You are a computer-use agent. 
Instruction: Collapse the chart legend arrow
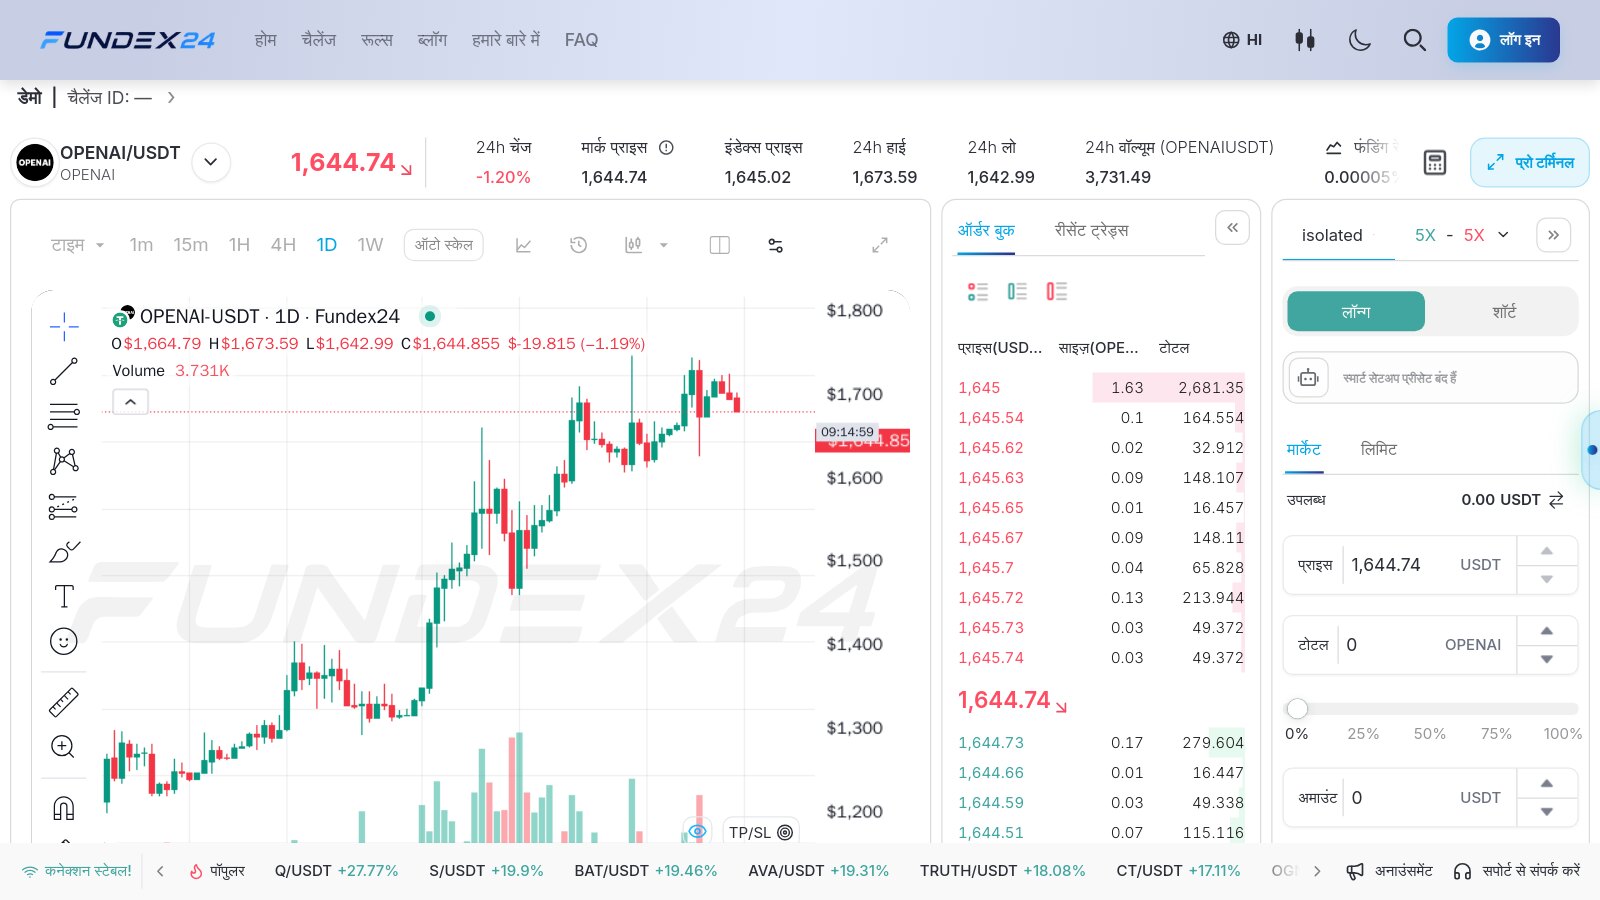coord(130,402)
